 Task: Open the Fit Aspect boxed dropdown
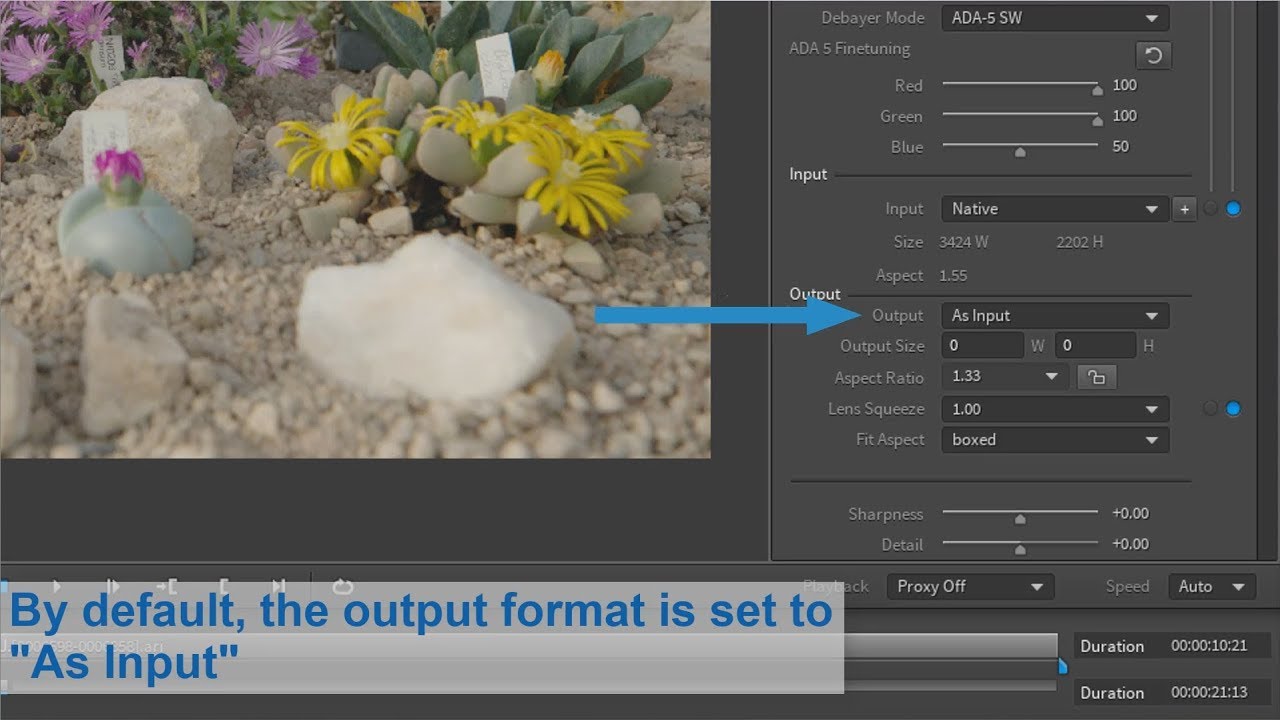pos(1055,440)
